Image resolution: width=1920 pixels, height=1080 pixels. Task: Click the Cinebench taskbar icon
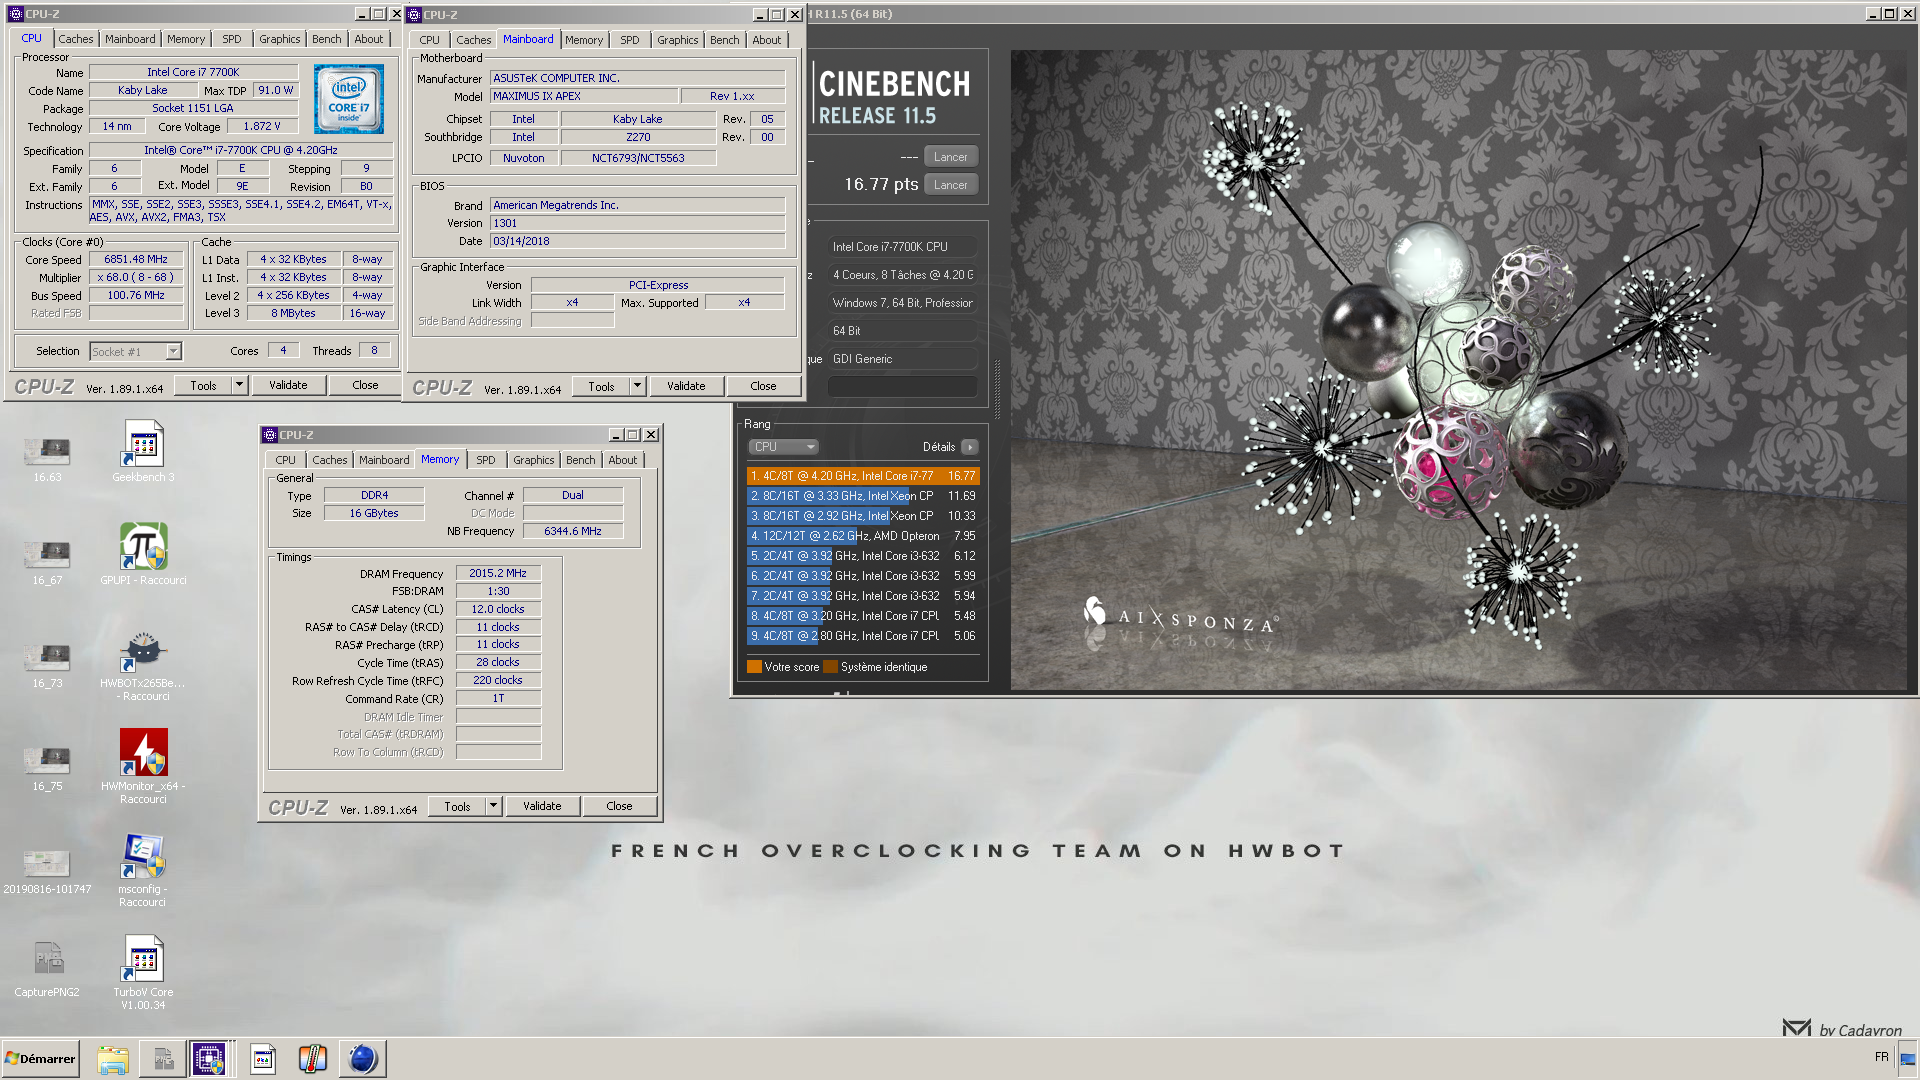pyautogui.click(x=362, y=1058)
